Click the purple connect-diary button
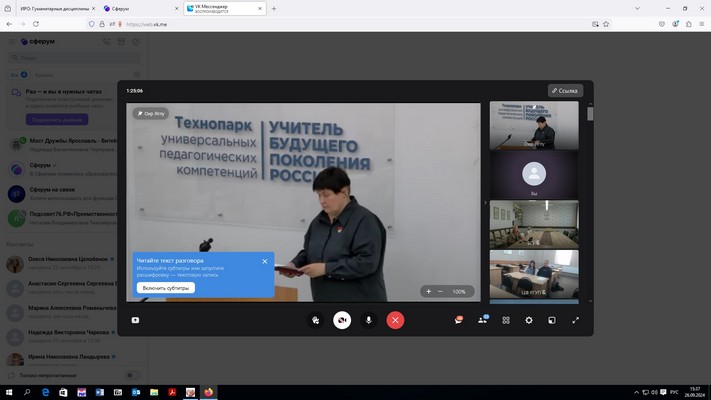This screenshot has width=711, height=400. [57, 120]
